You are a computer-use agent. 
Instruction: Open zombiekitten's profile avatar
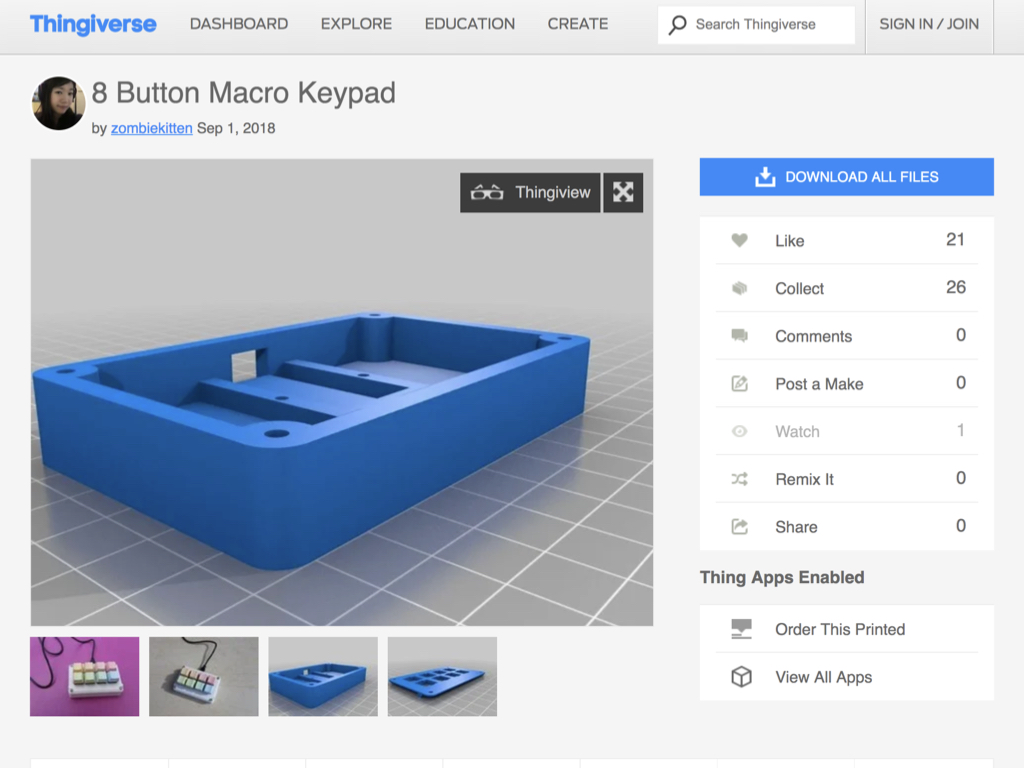coord(58,103)
